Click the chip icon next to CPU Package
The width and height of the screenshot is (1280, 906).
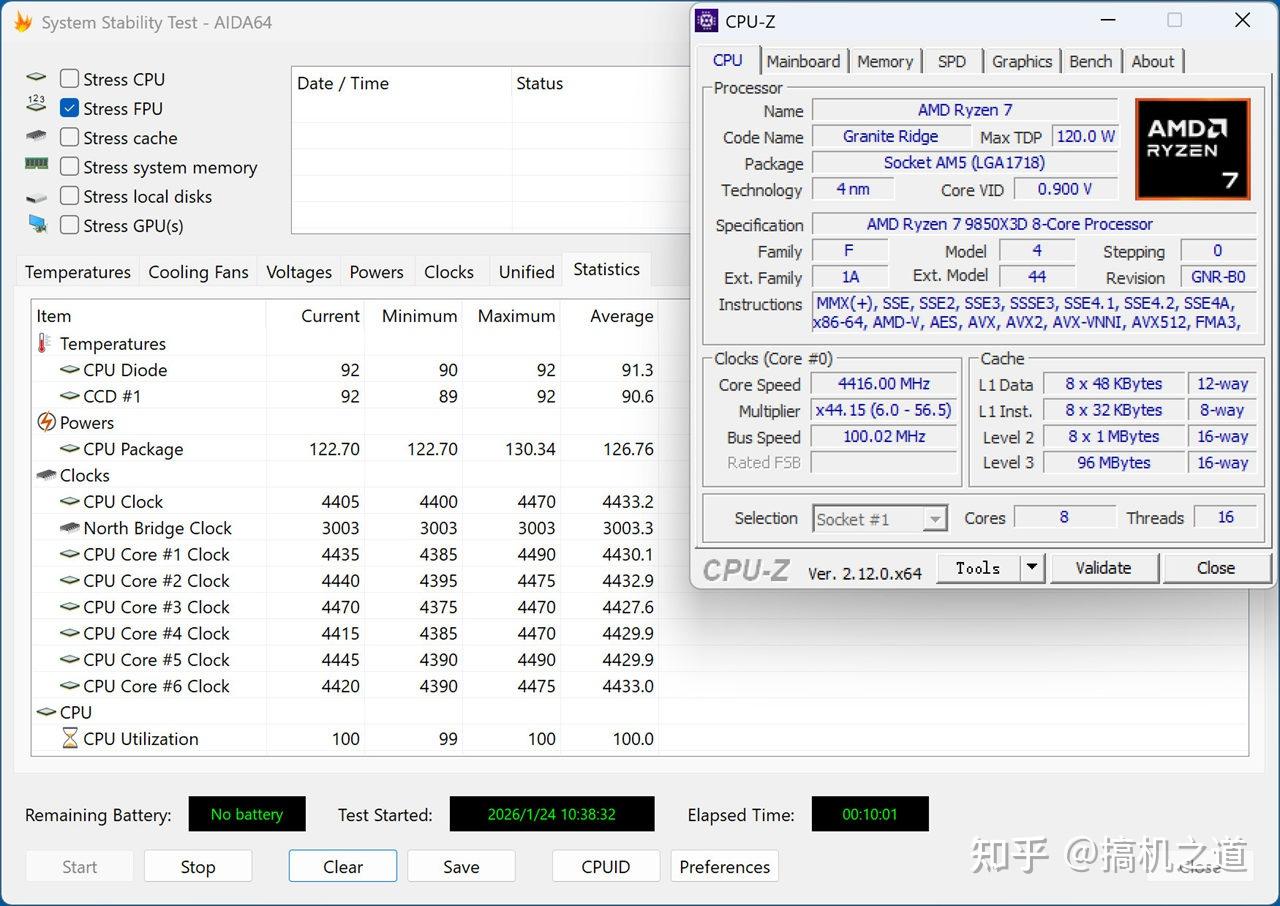click(x=69, y=449)
